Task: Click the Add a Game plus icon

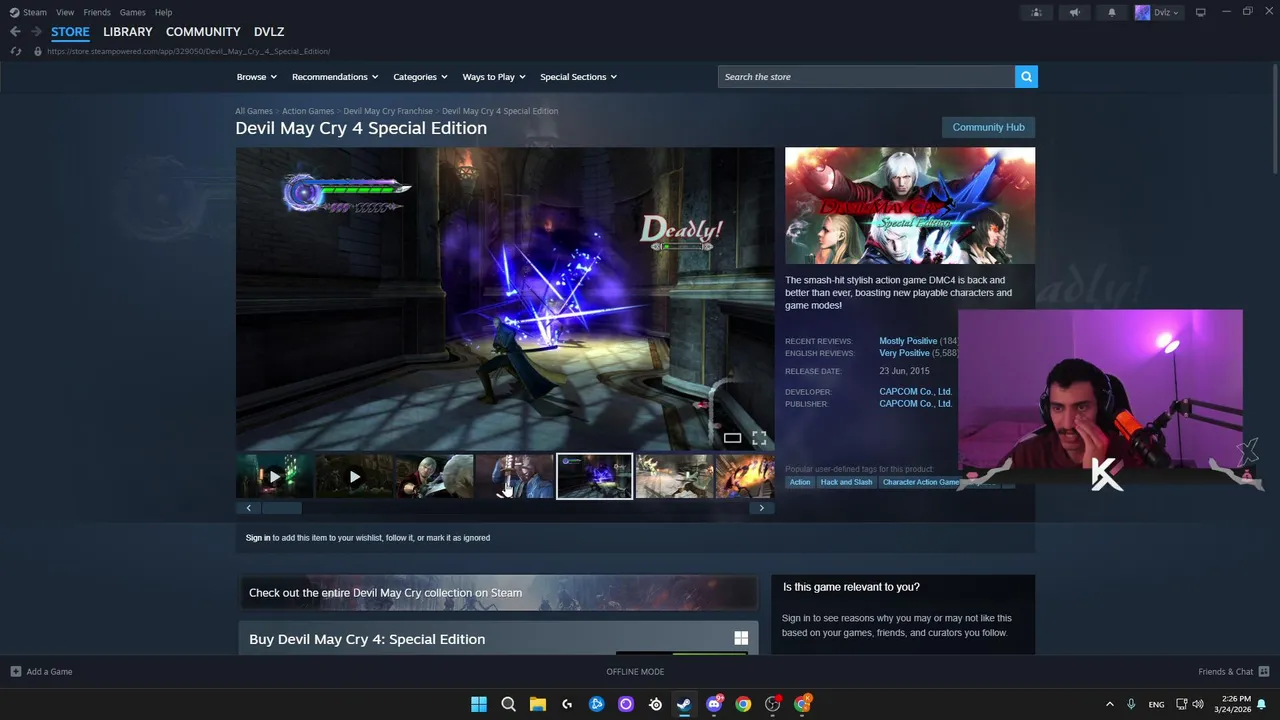Action: 15,672
